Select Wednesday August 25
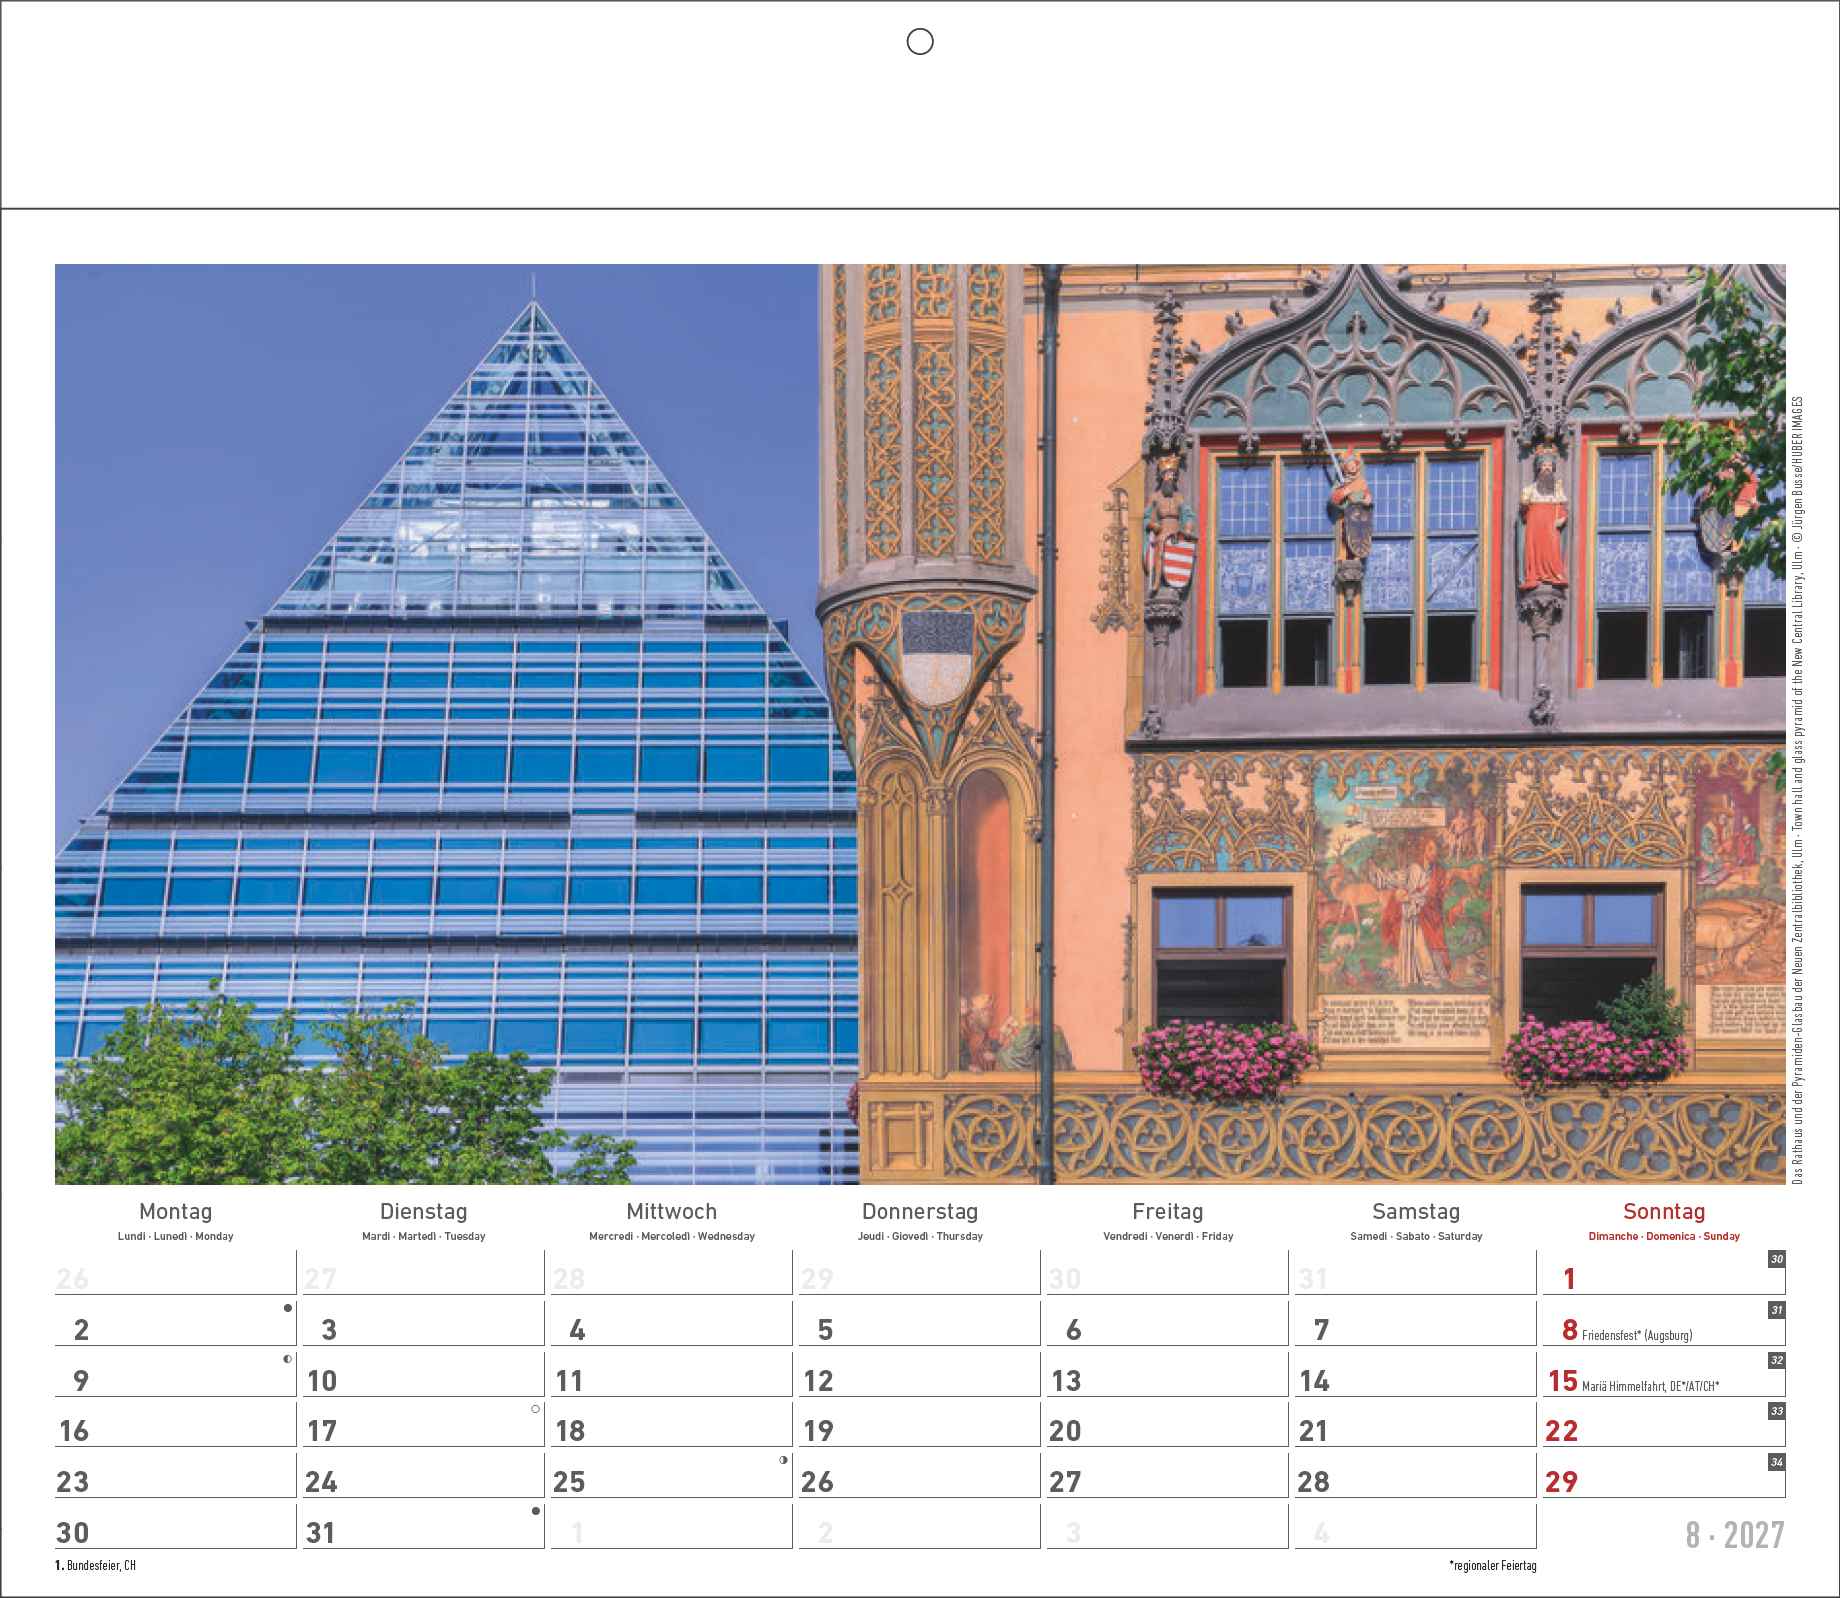The width and height of the screenshot is (1840, 1598). (570, 1482)
